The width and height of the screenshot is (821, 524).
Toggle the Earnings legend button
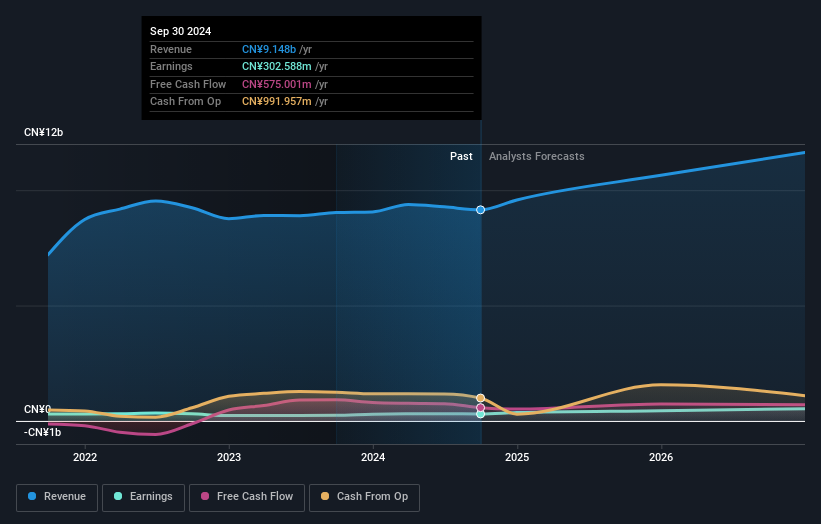coord(143,497)
